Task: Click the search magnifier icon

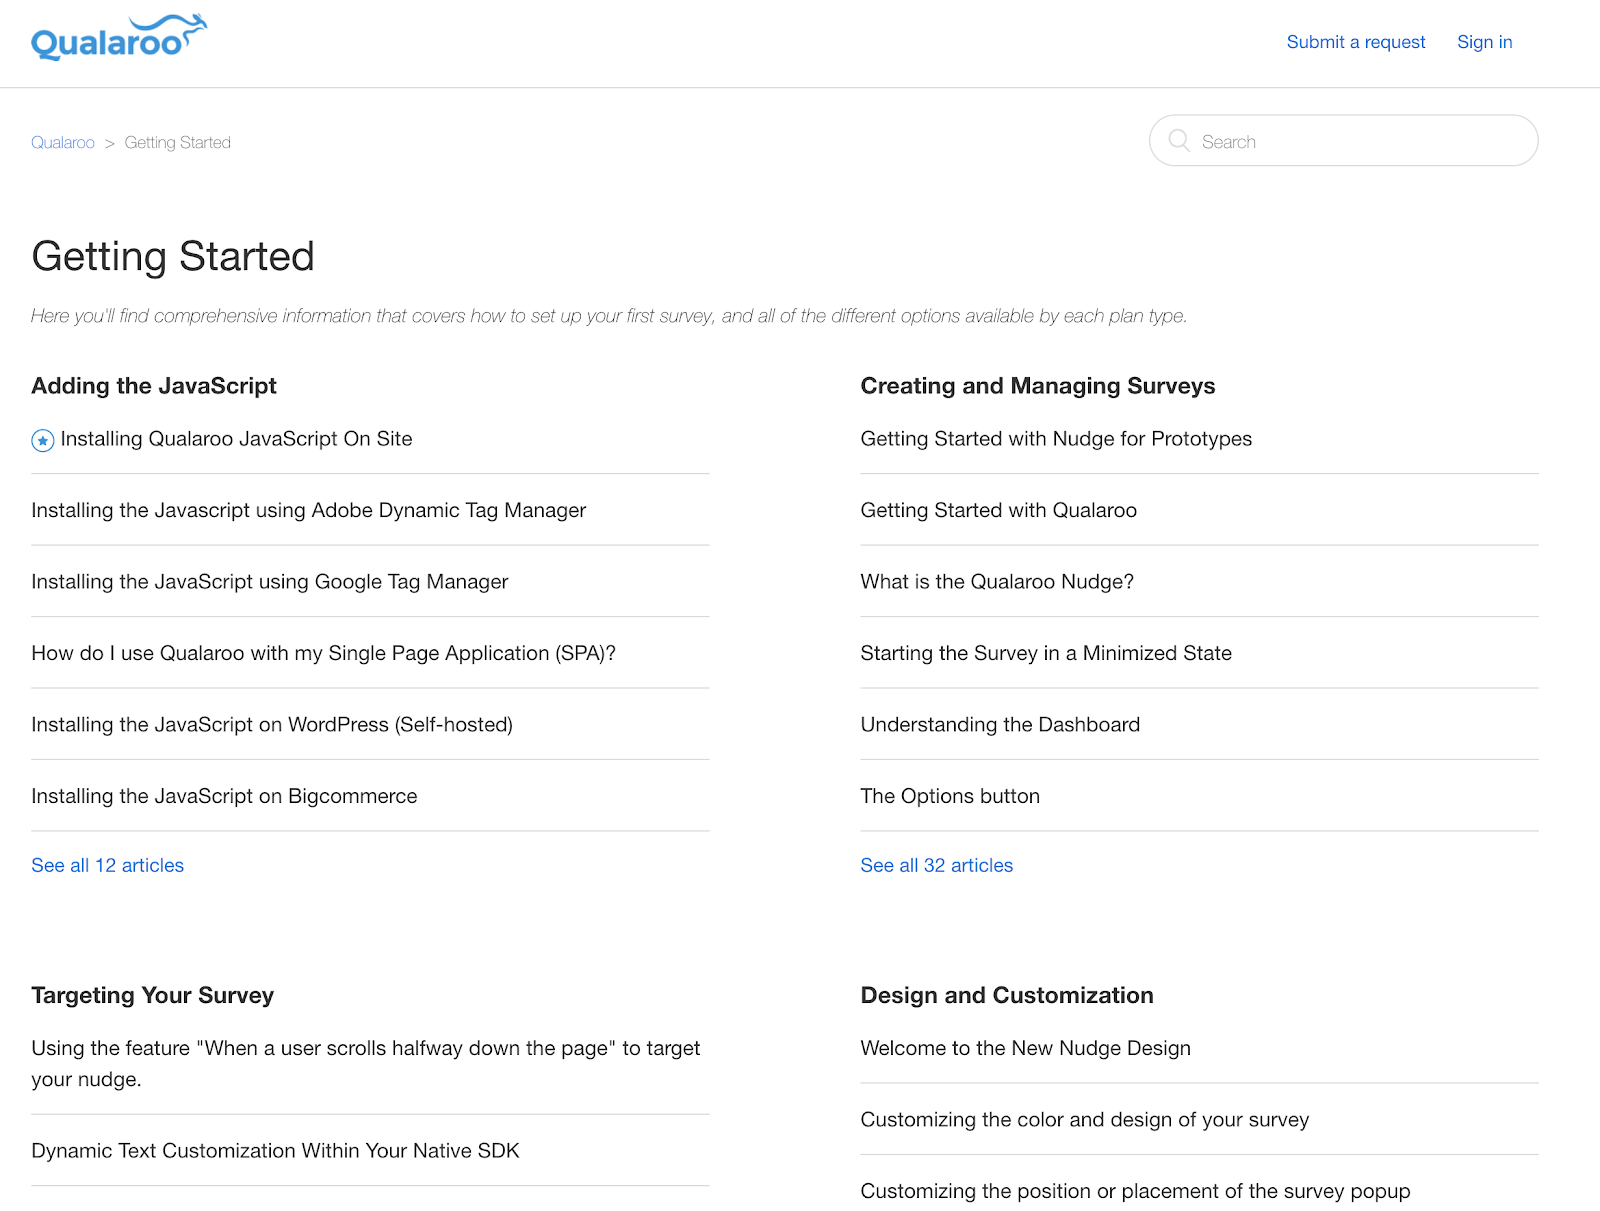Action: pos(1179,141)
